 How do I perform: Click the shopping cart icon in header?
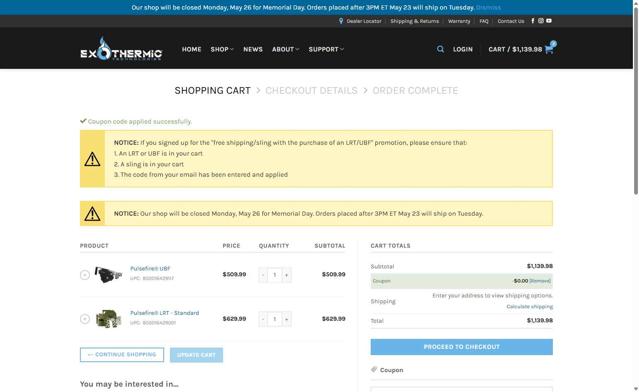550,49
